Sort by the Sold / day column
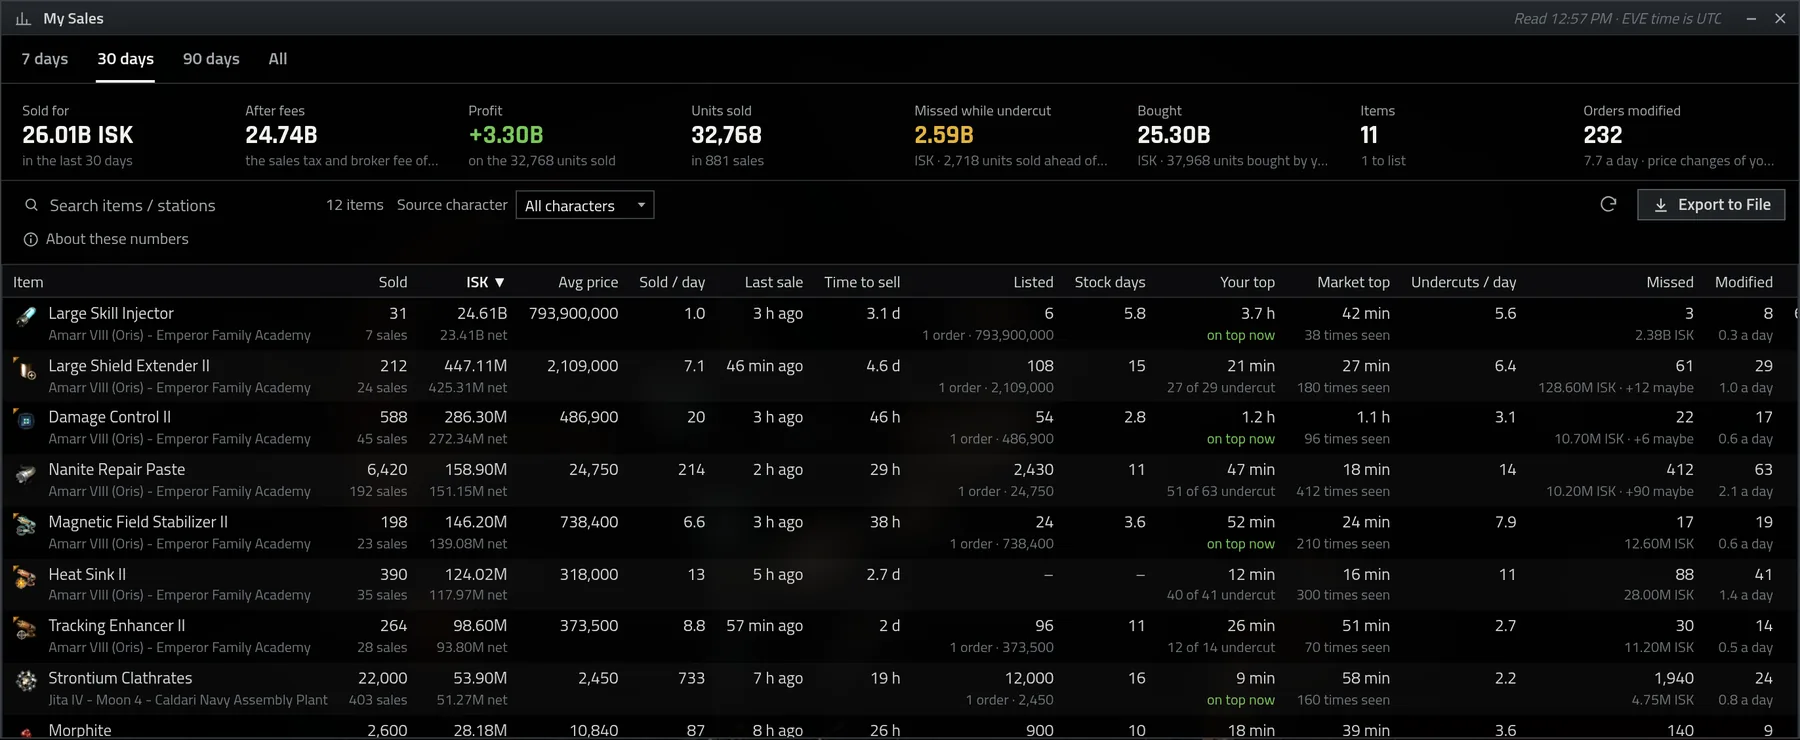 pos(672,282)
